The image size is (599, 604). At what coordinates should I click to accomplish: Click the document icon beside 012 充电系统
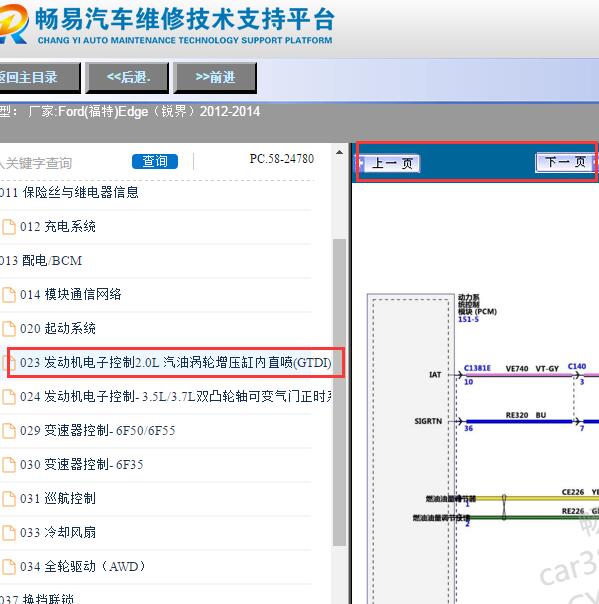coord(9,227)
